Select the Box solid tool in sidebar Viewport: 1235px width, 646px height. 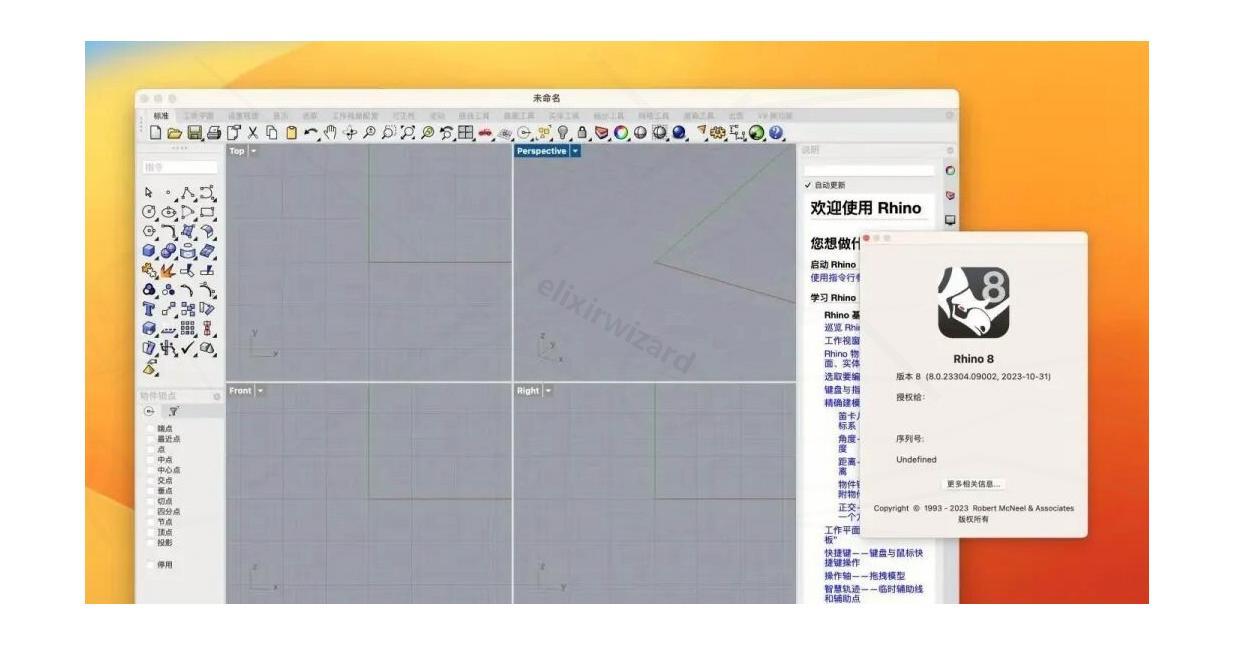(149, 251)
